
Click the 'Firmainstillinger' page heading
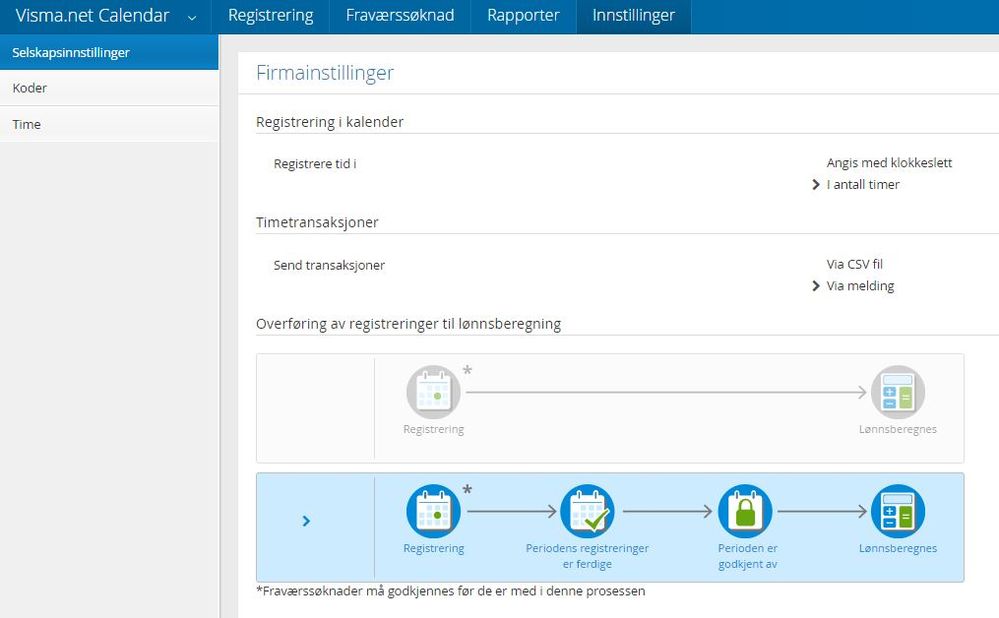(325, 73)
